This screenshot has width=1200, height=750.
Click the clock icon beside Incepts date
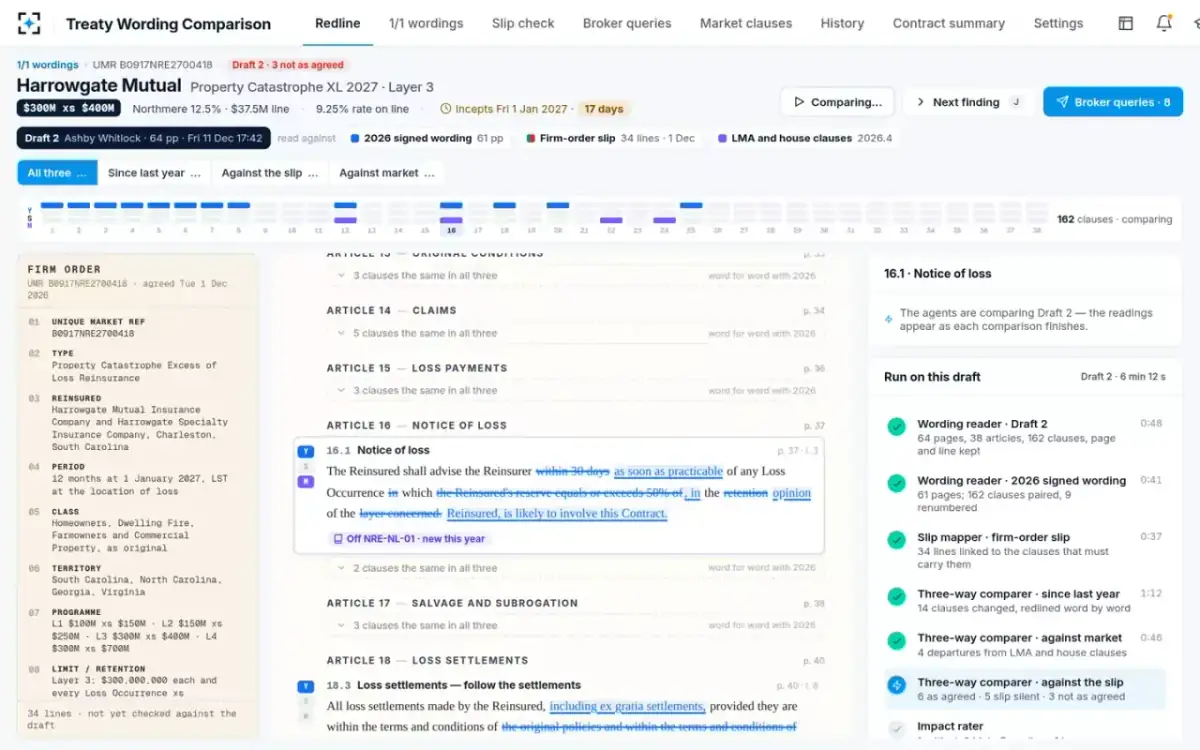click(x=446, y=109)
